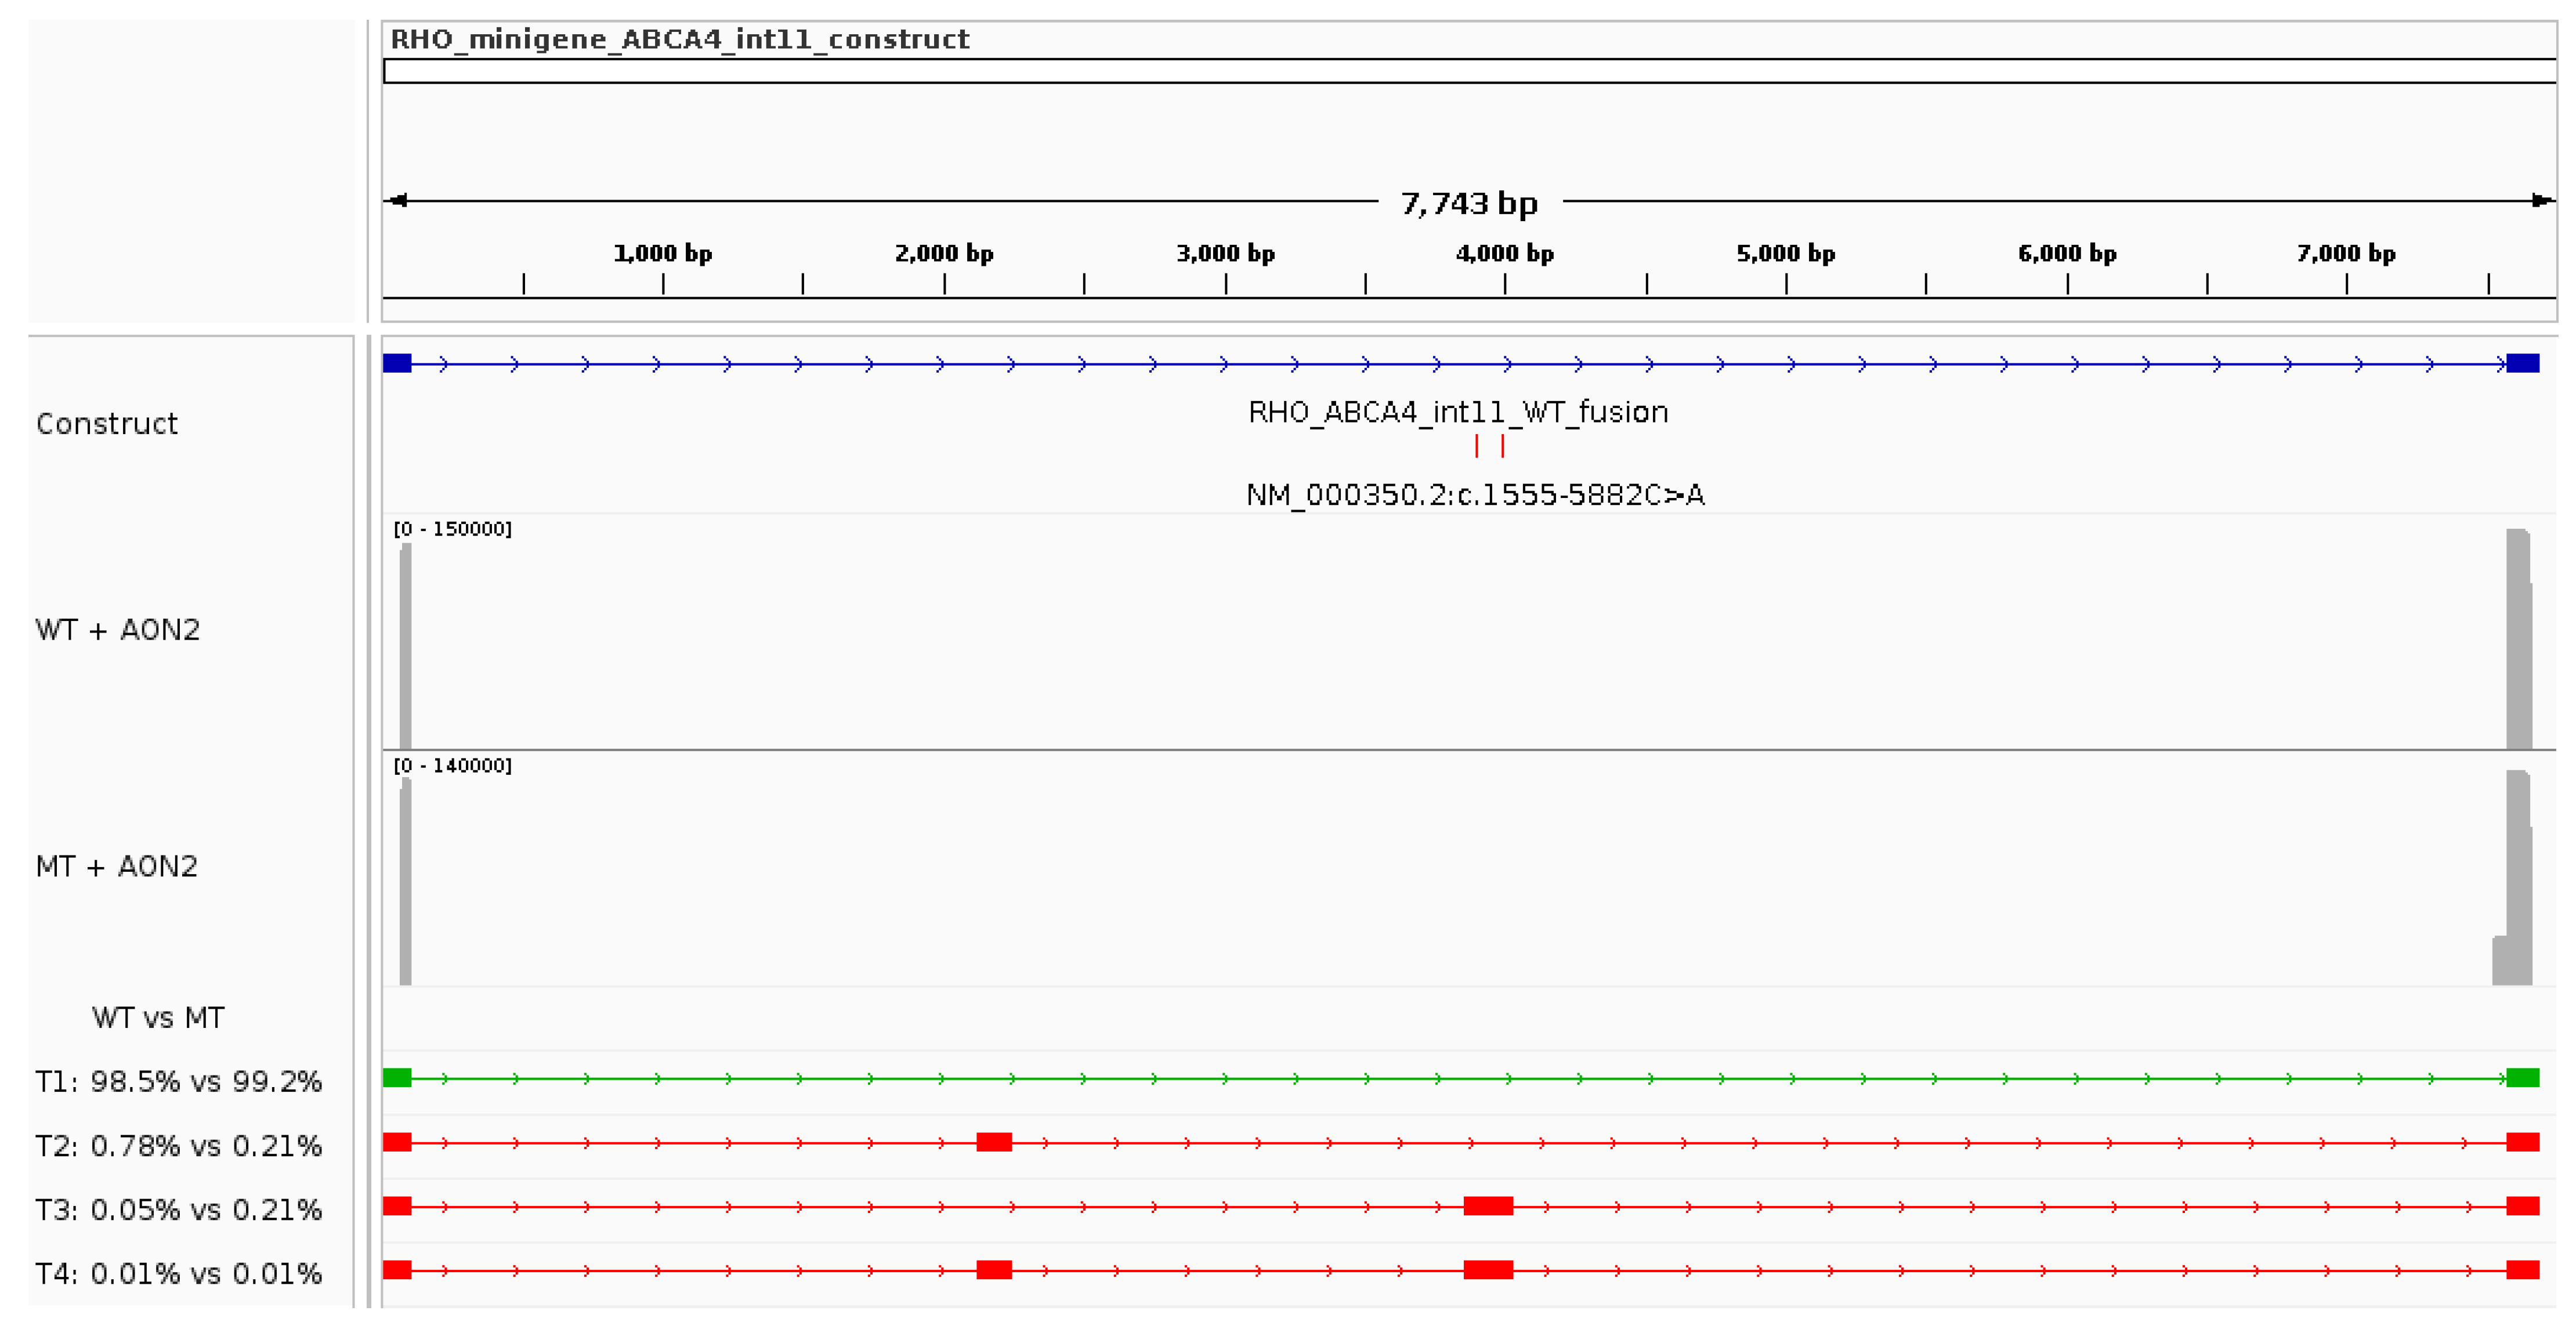Click the 6,000 bp ruler label

coord(2067,253)
